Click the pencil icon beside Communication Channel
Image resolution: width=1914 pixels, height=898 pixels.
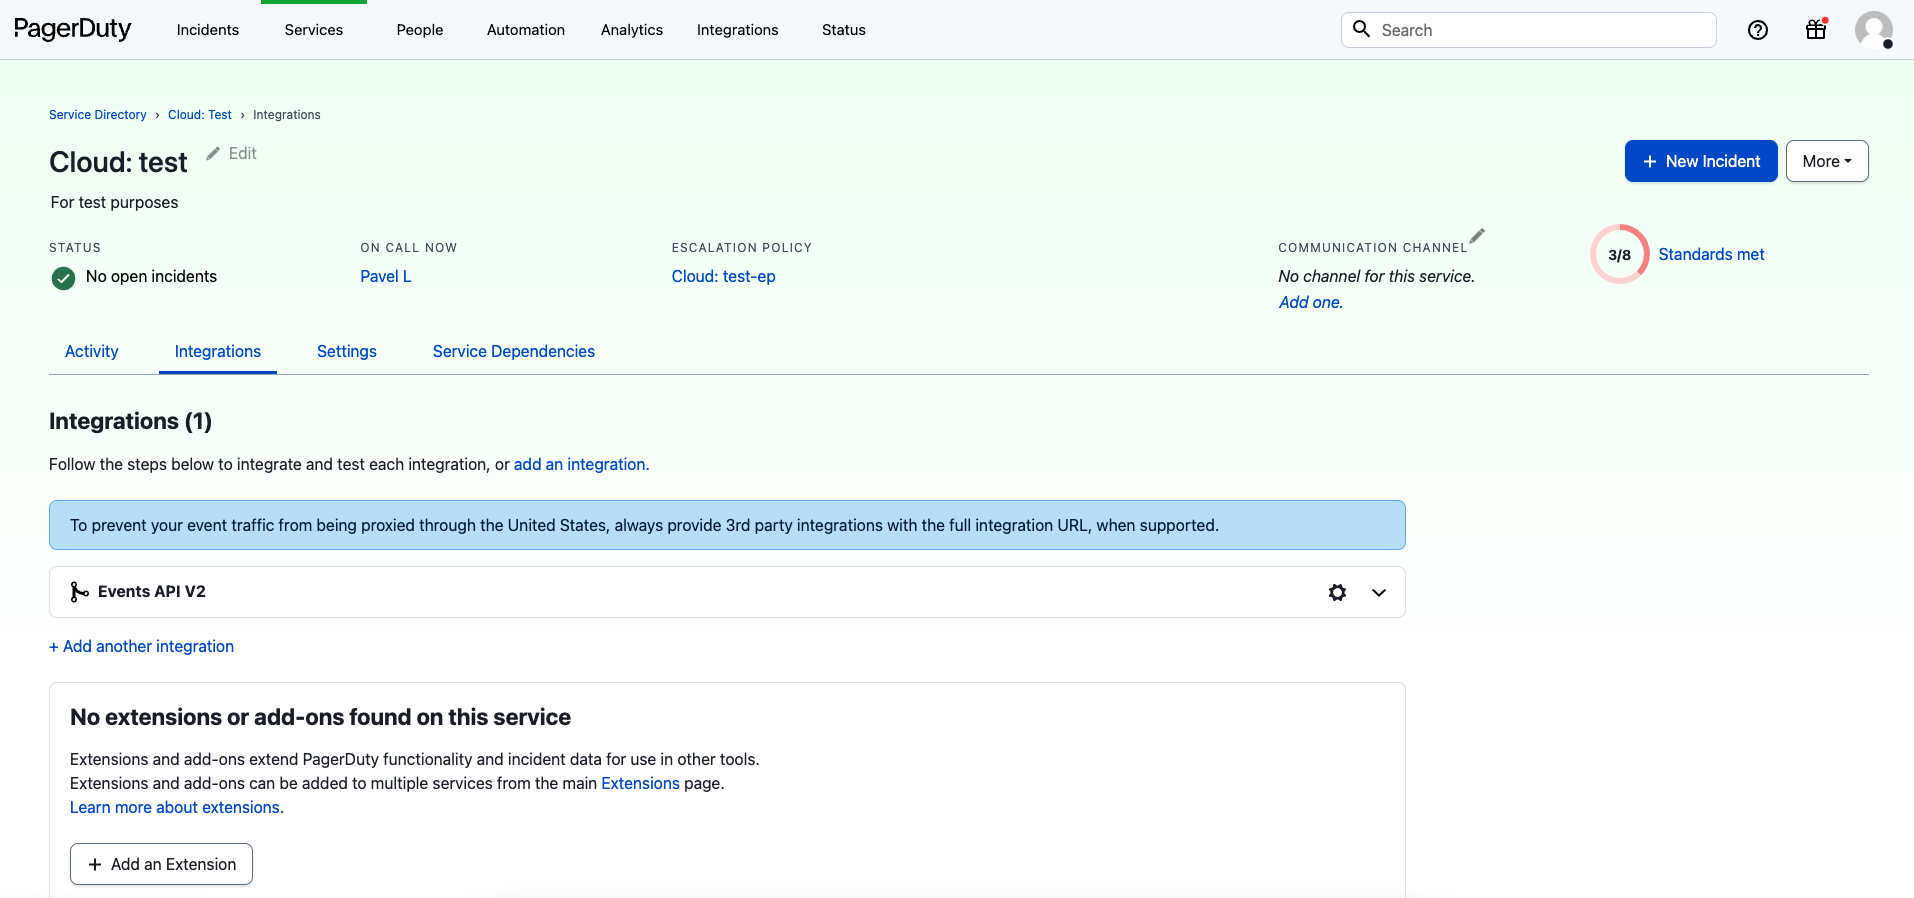pyautogui.click(x=1477, y=236)
